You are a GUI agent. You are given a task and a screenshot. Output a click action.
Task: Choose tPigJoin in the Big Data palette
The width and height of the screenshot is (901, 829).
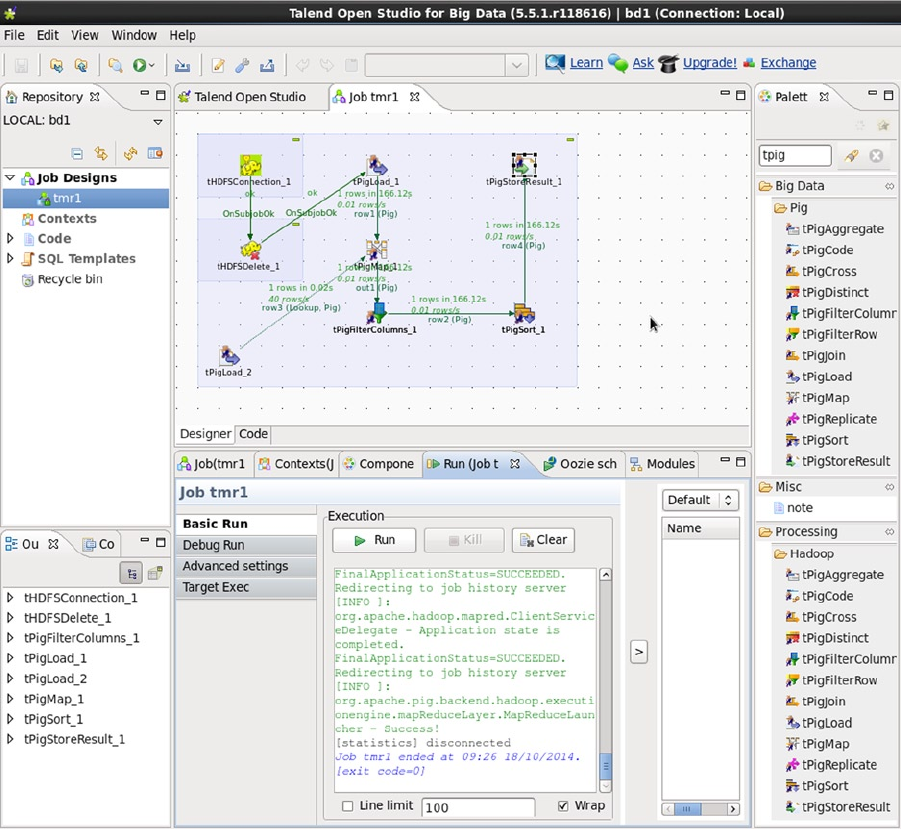coord(822,355)
